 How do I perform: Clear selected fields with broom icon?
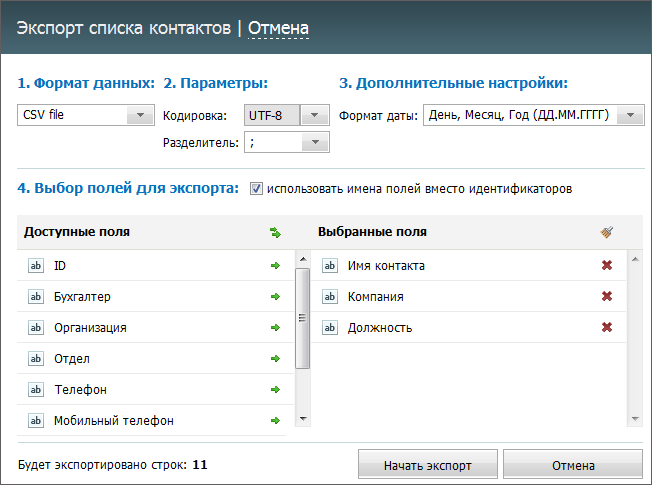pos(607,232)
